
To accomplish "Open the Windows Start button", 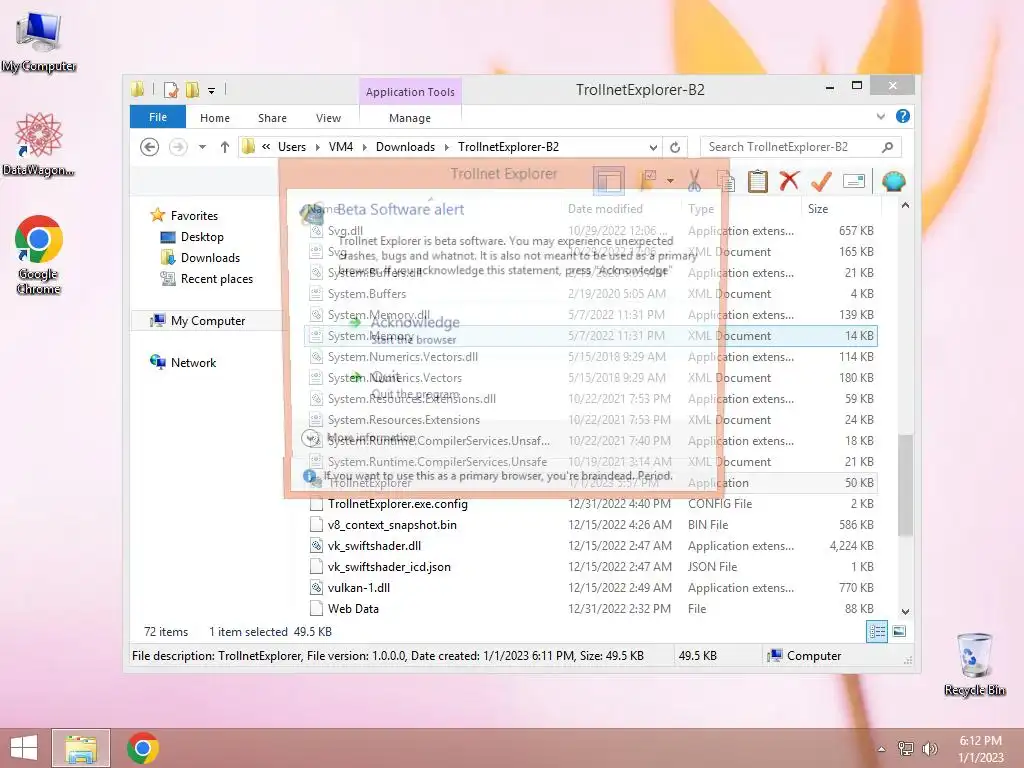I will (x=24, y=748).
